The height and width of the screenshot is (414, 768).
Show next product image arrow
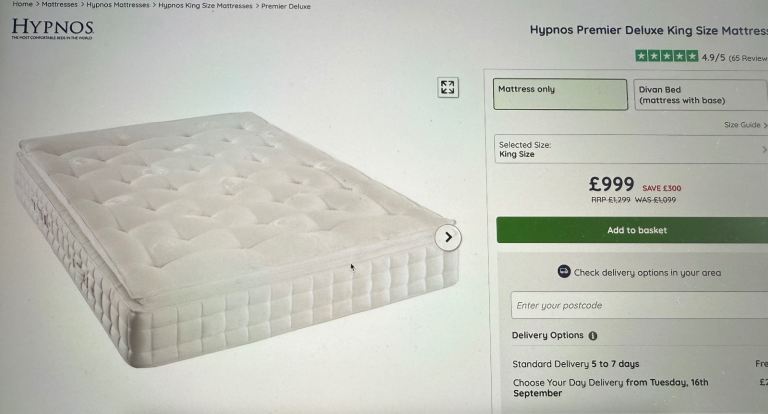click(448, 237)
